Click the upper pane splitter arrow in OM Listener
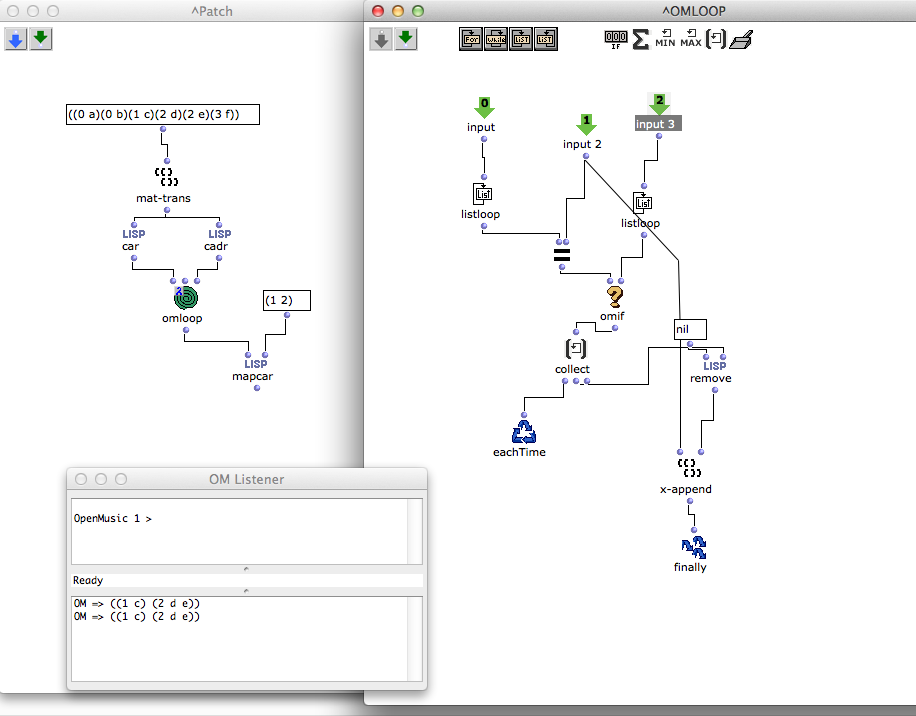 click(x=246, y=569)
